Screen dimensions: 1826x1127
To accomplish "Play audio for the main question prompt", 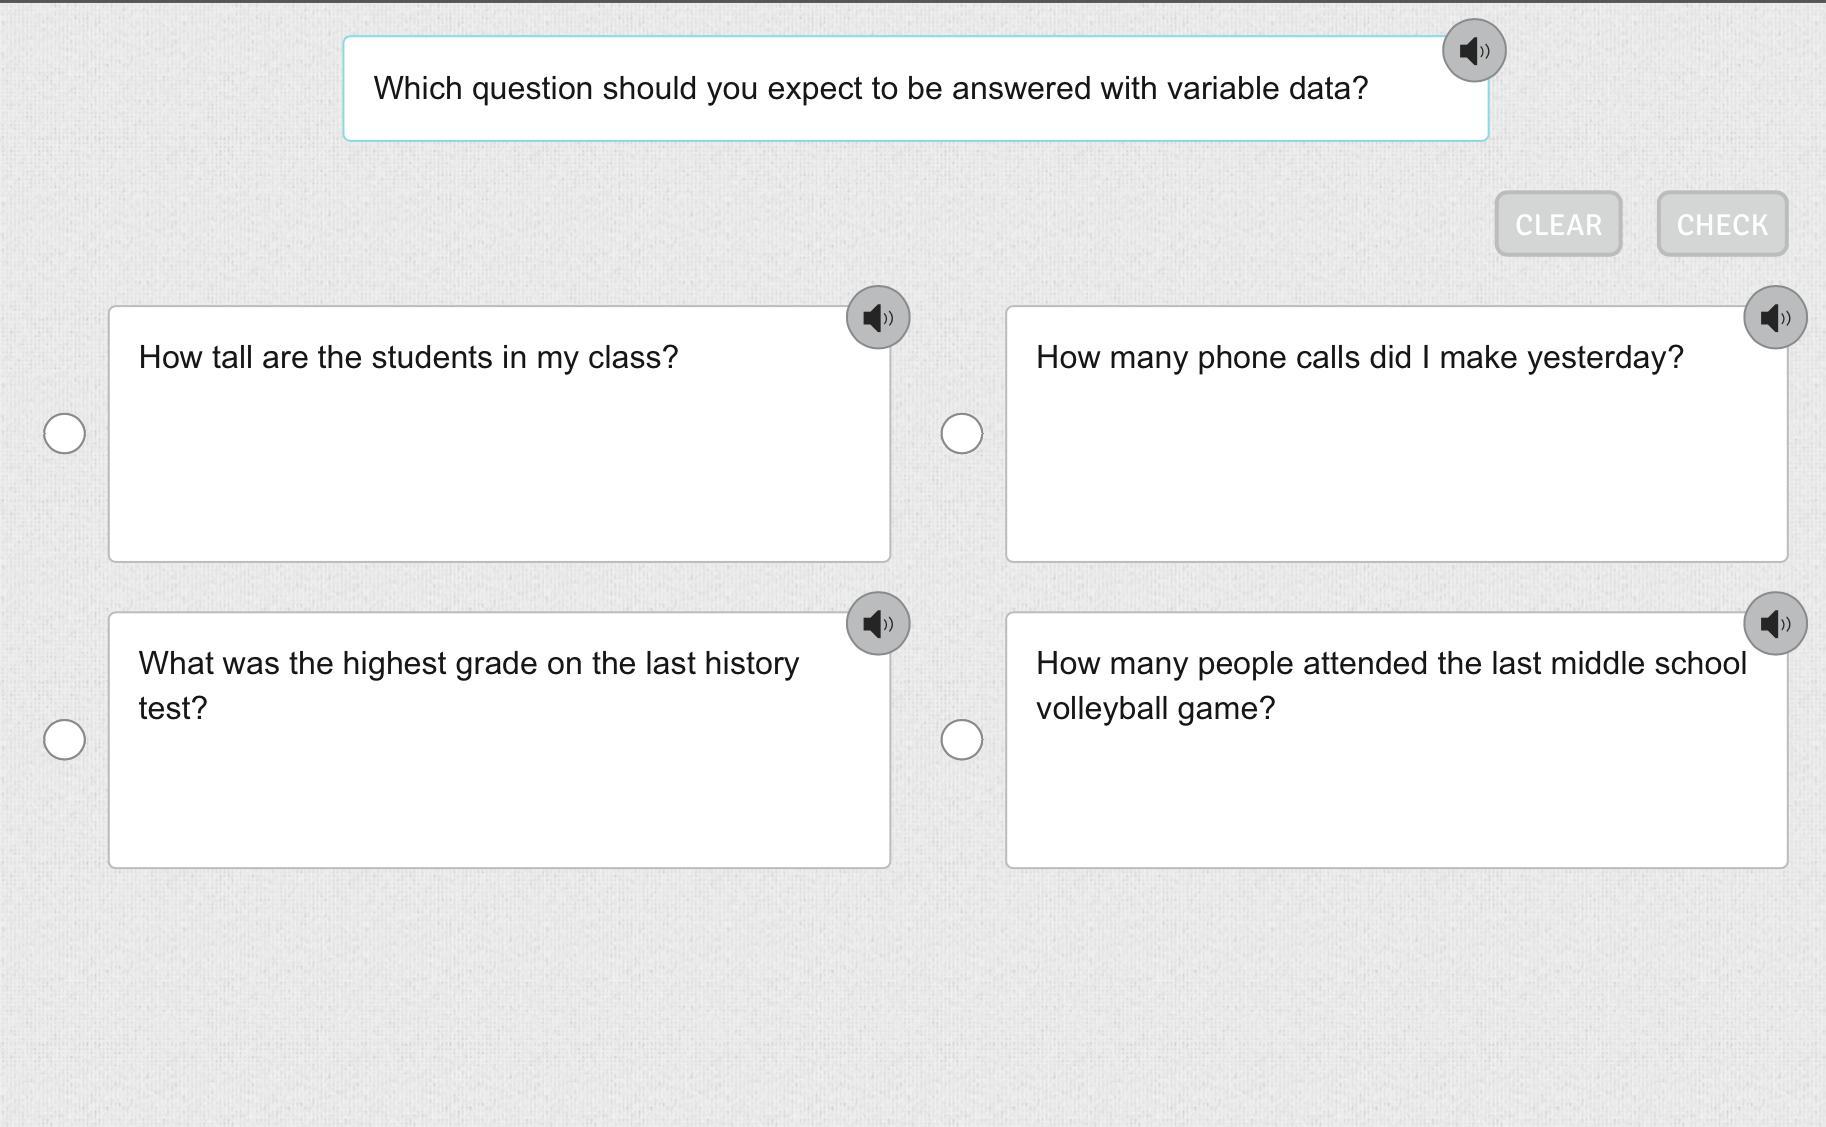I will [x=1473, y=50].
